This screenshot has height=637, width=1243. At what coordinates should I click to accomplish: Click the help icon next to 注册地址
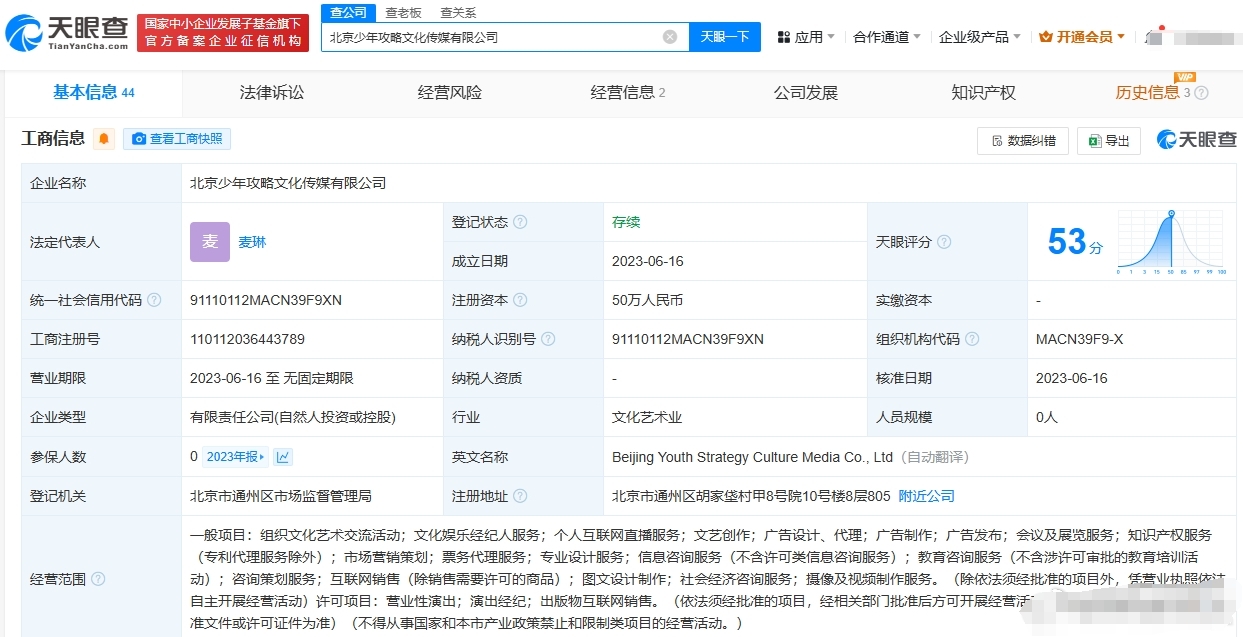pyautogui.click(x=520, y=496)
